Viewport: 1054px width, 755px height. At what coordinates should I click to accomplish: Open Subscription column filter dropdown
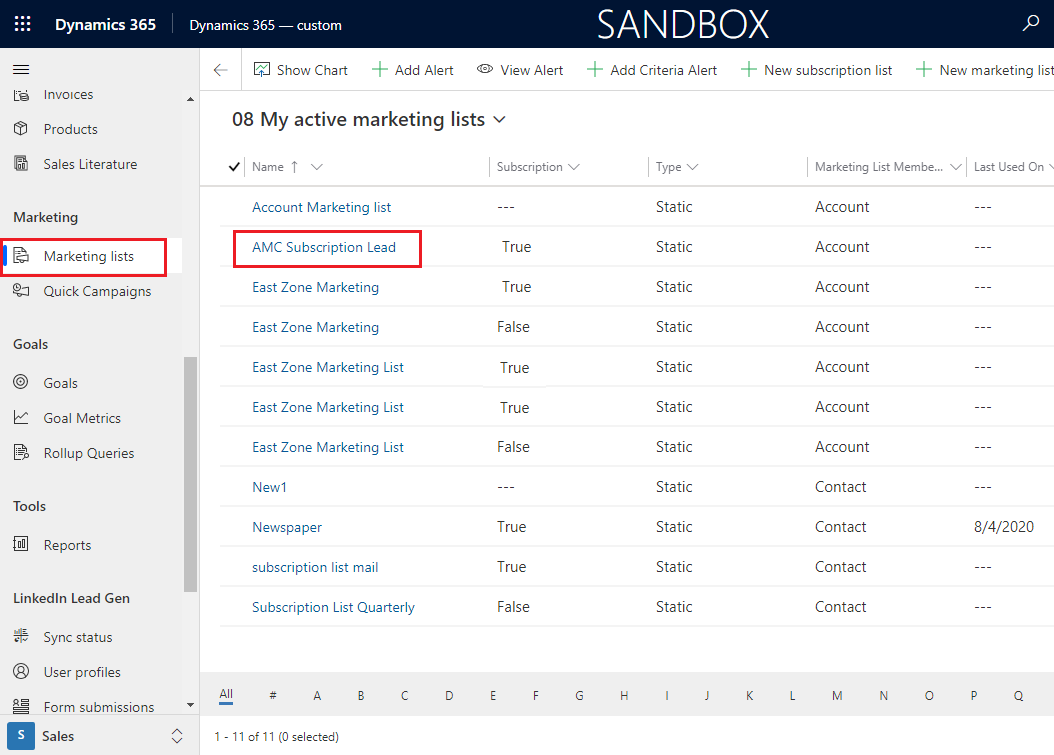[573, 167]
